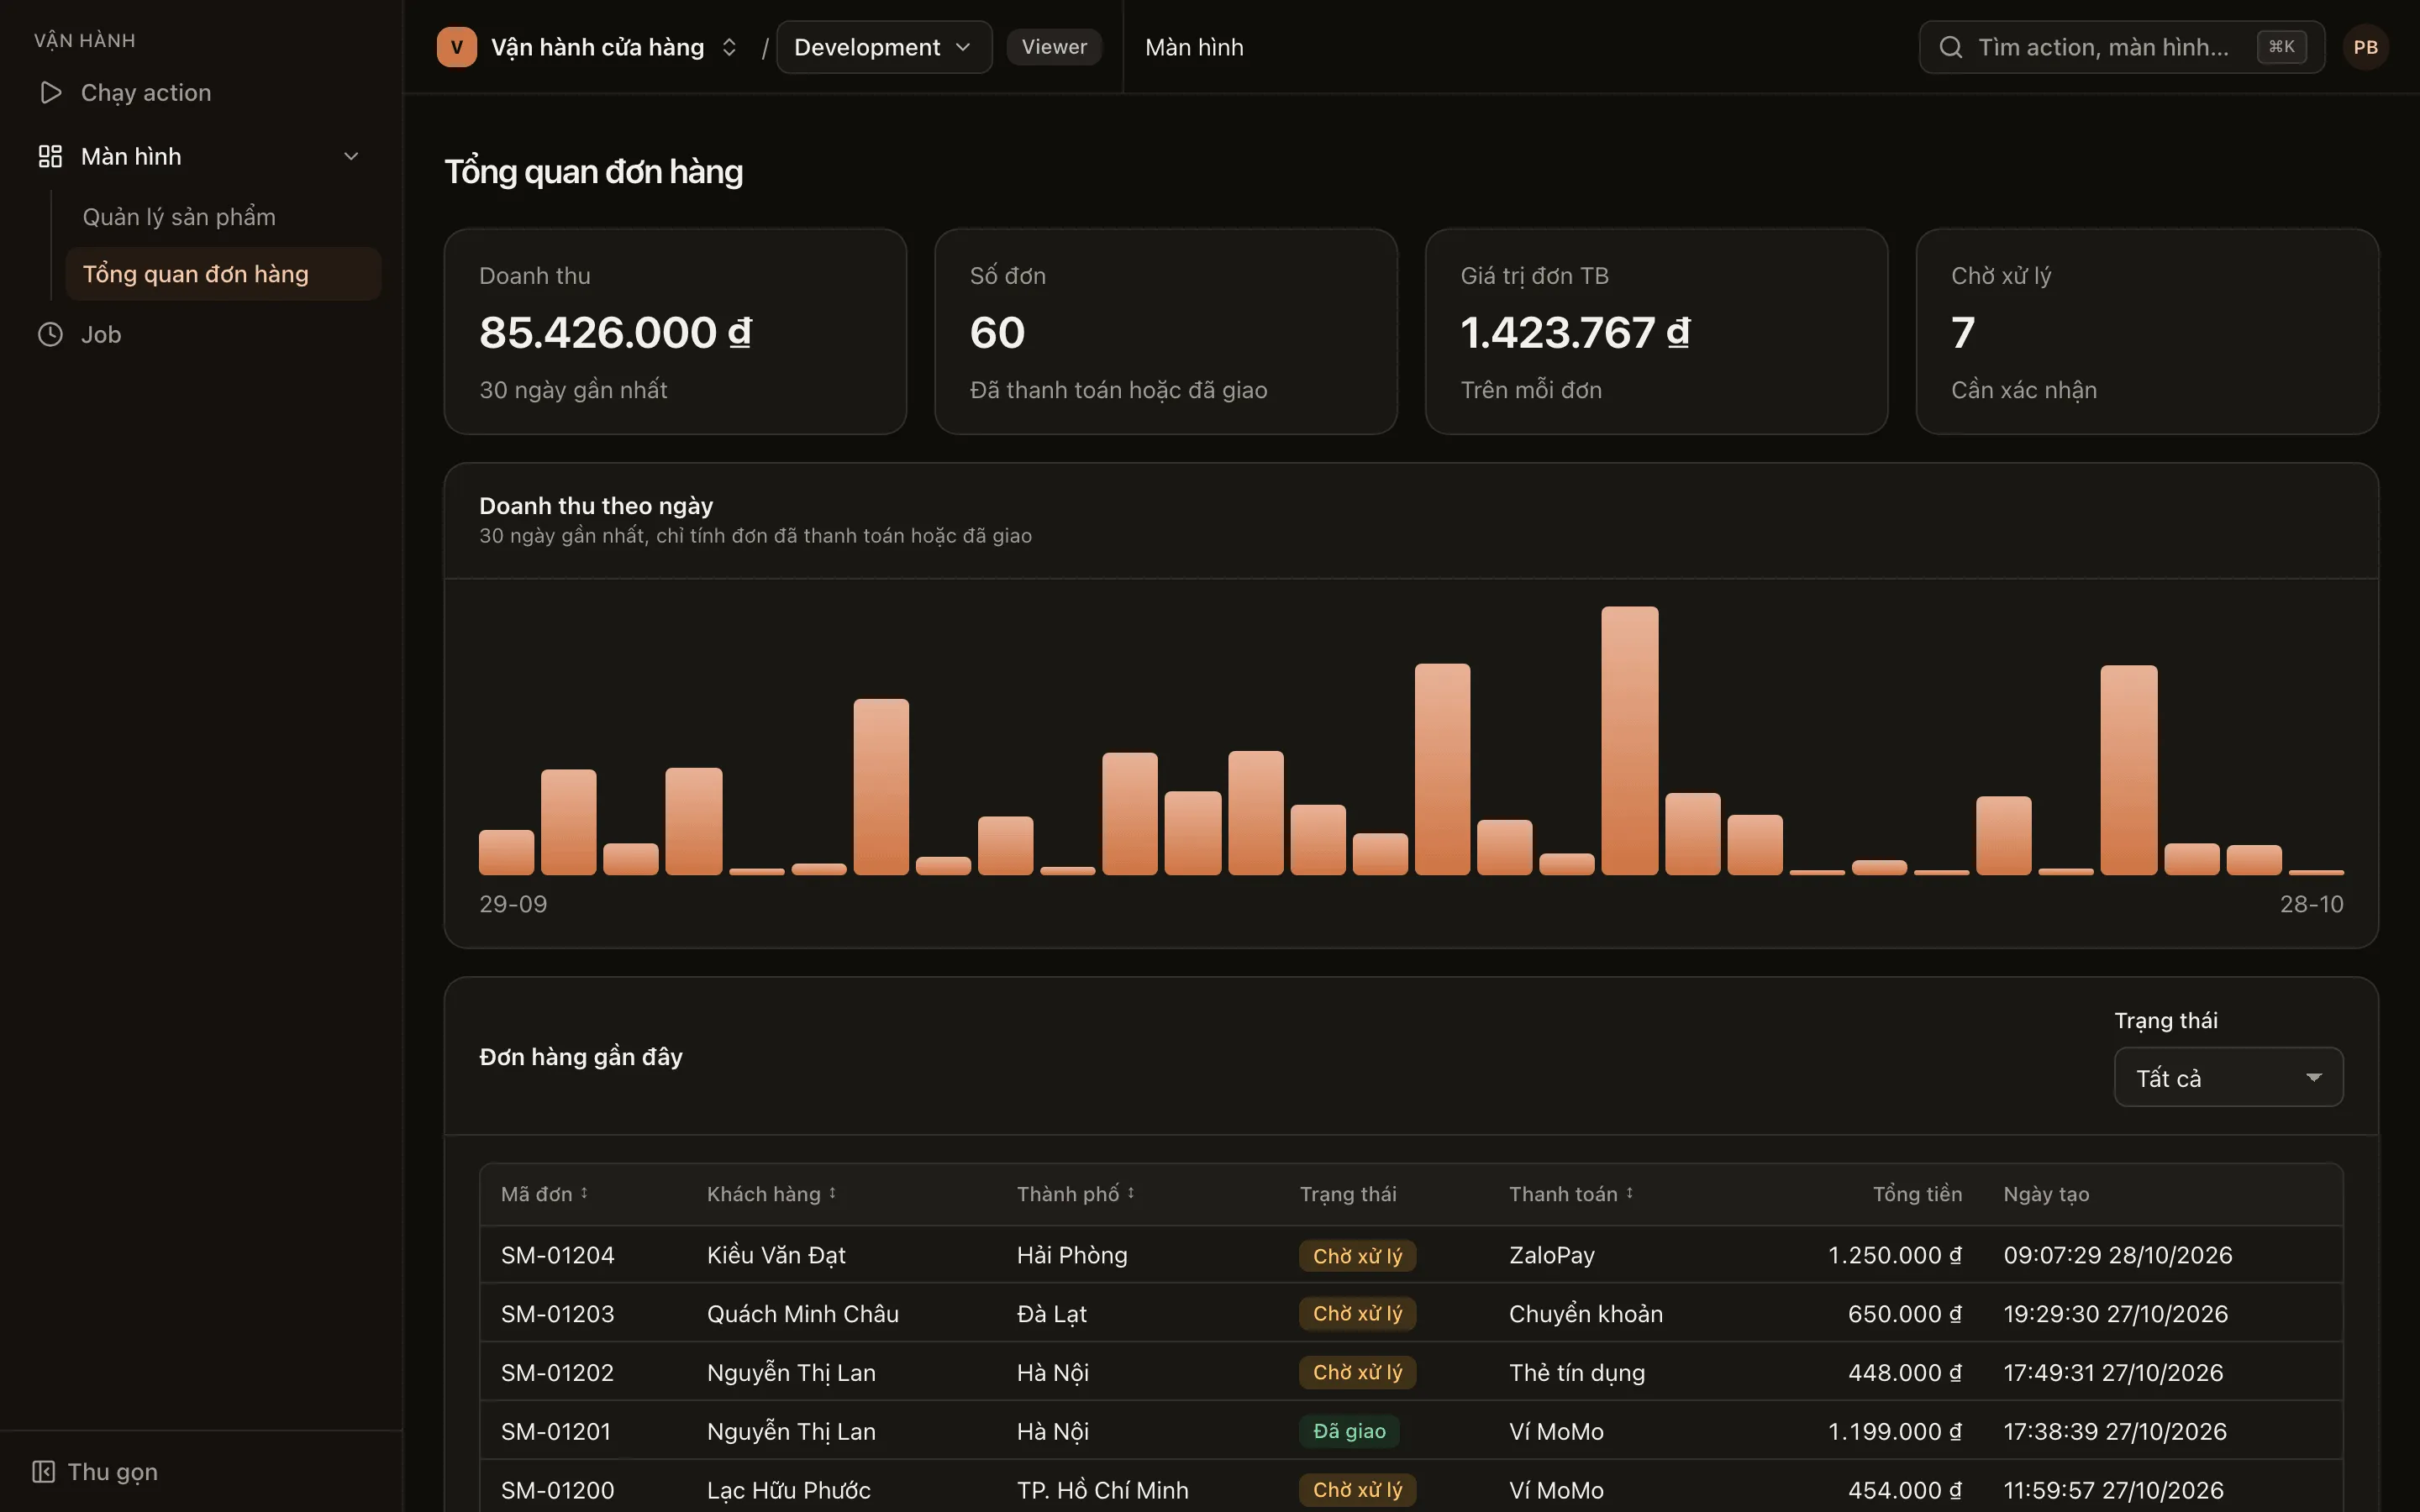
Task: Click total 1.199.000 đ cell
Action: point(1895,1431)
